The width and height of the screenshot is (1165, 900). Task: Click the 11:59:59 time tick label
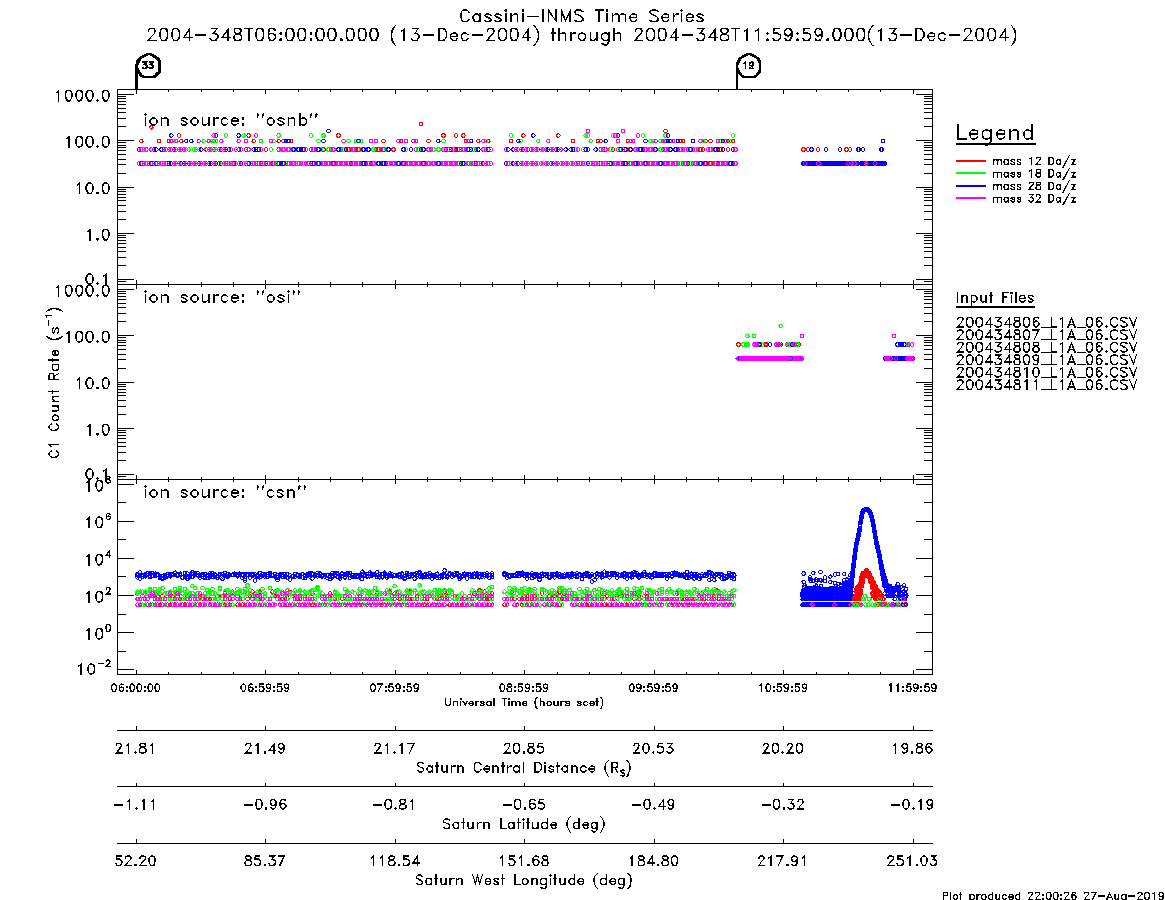912,688
